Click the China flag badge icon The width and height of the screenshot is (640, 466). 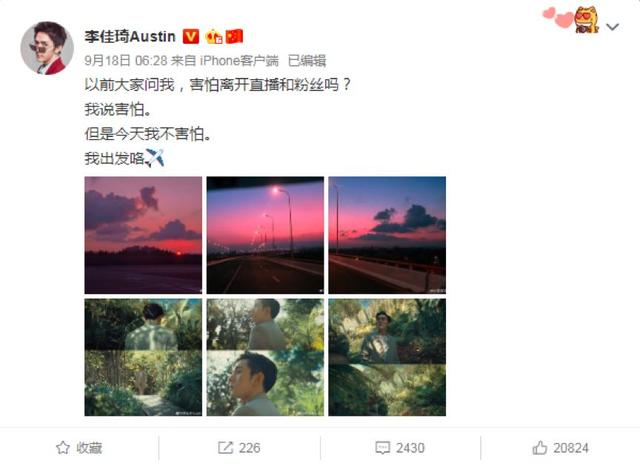(x=235, y=37)
